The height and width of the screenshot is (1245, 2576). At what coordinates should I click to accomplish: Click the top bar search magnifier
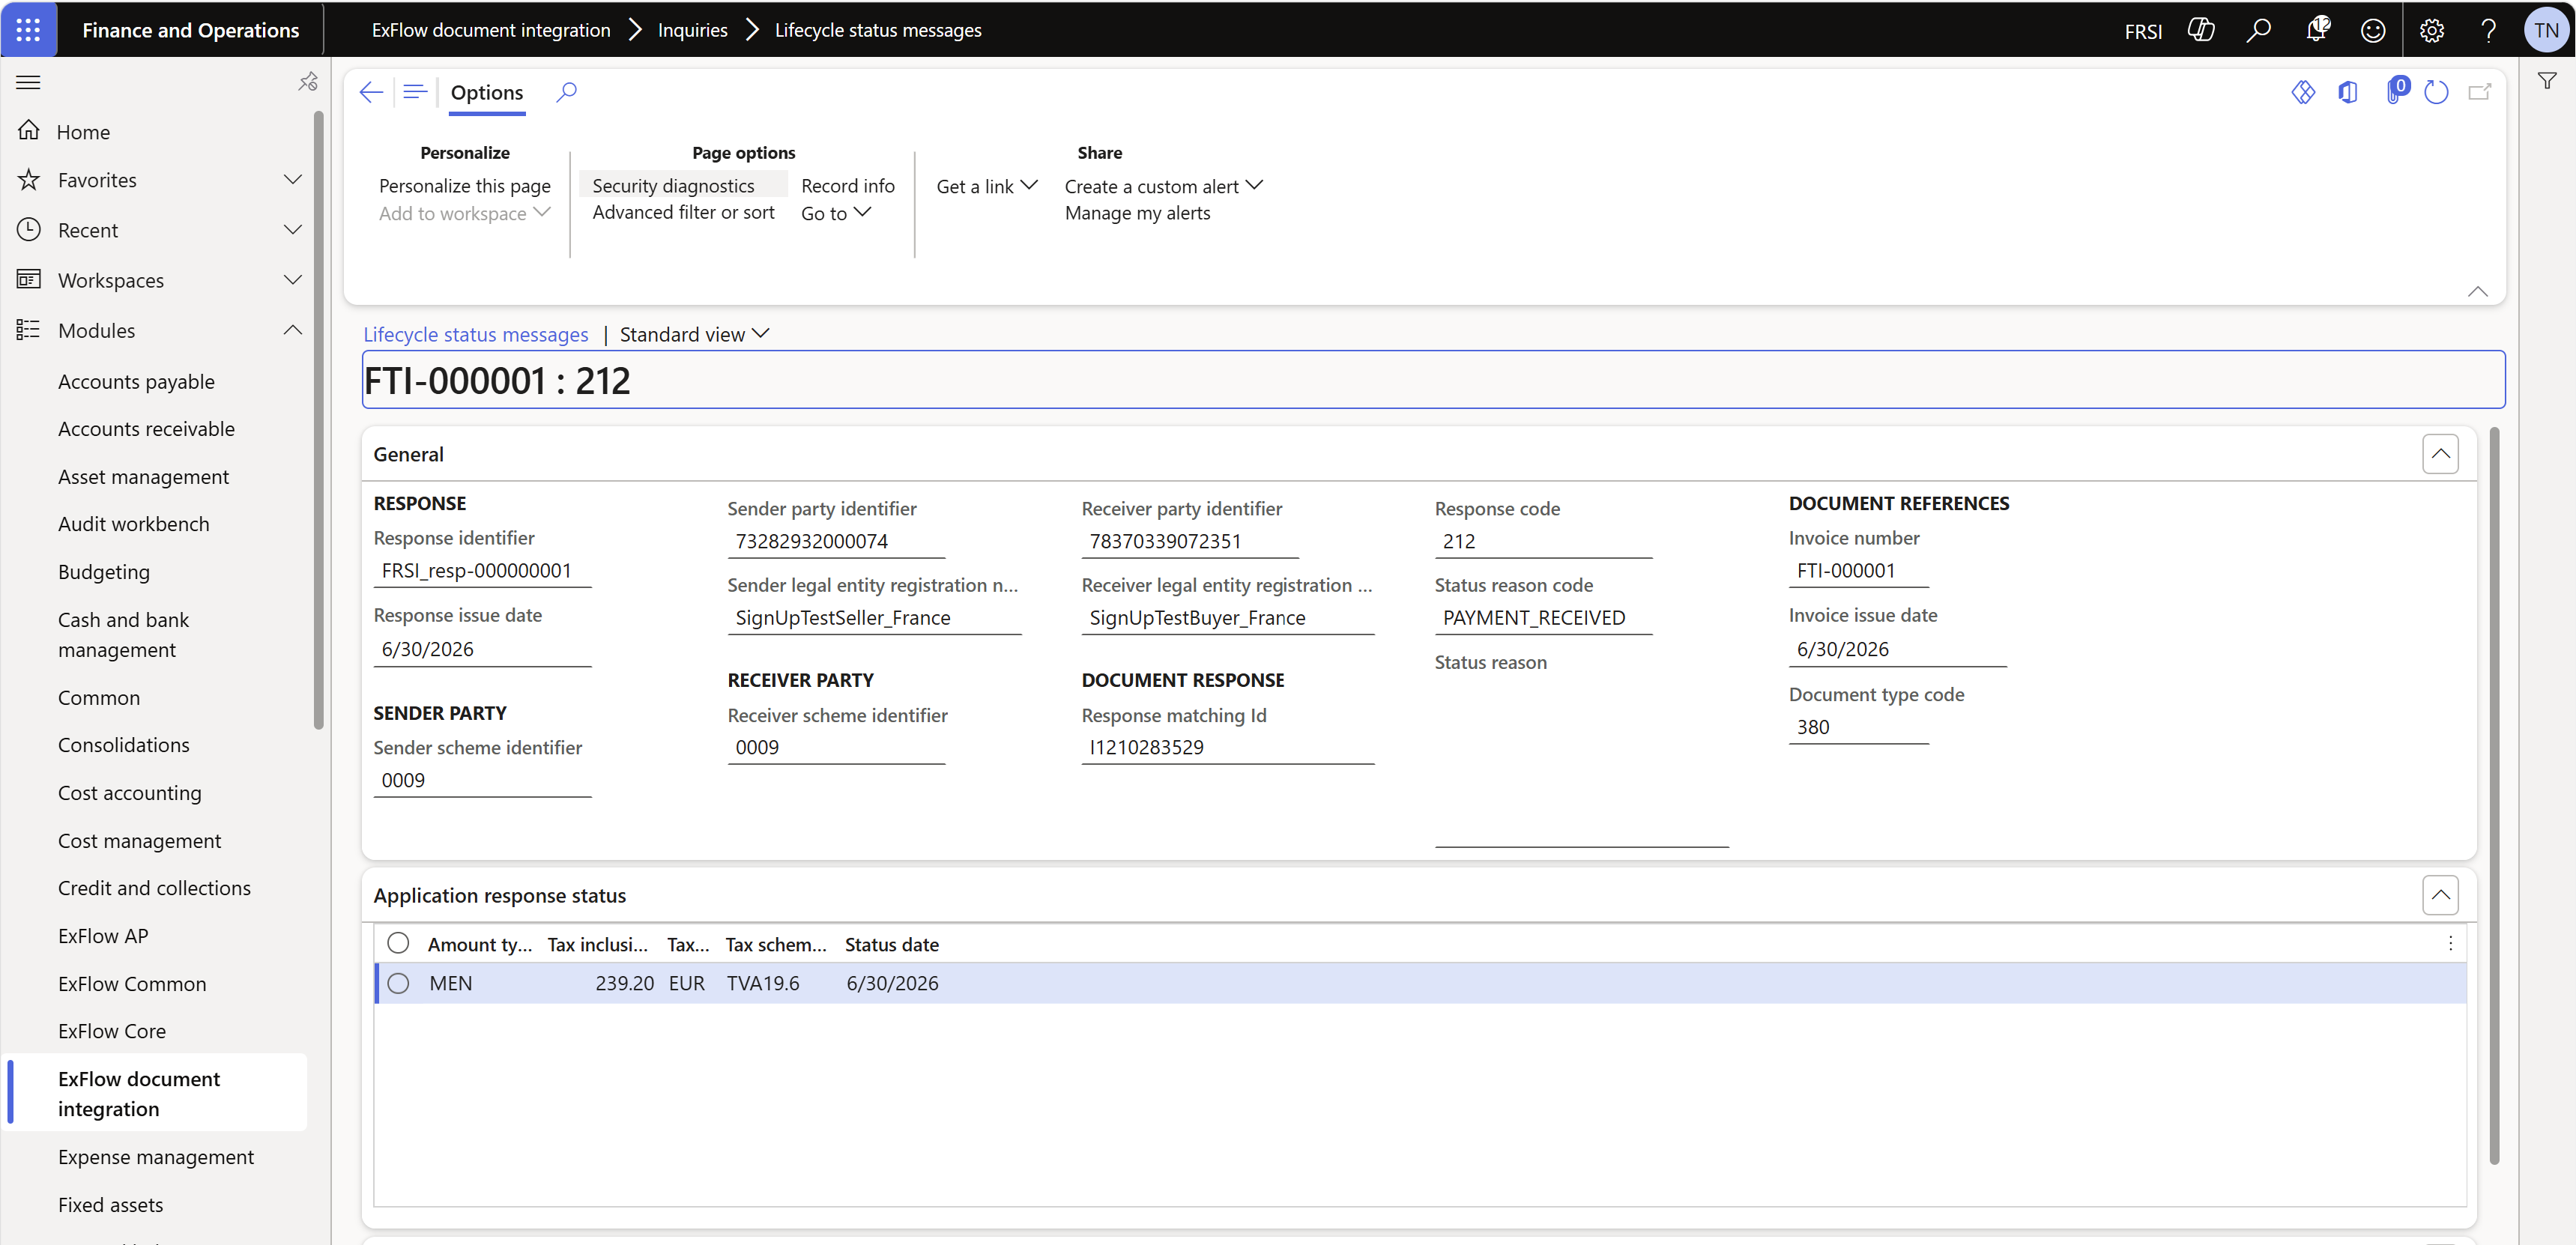[x=2258, y=30]
